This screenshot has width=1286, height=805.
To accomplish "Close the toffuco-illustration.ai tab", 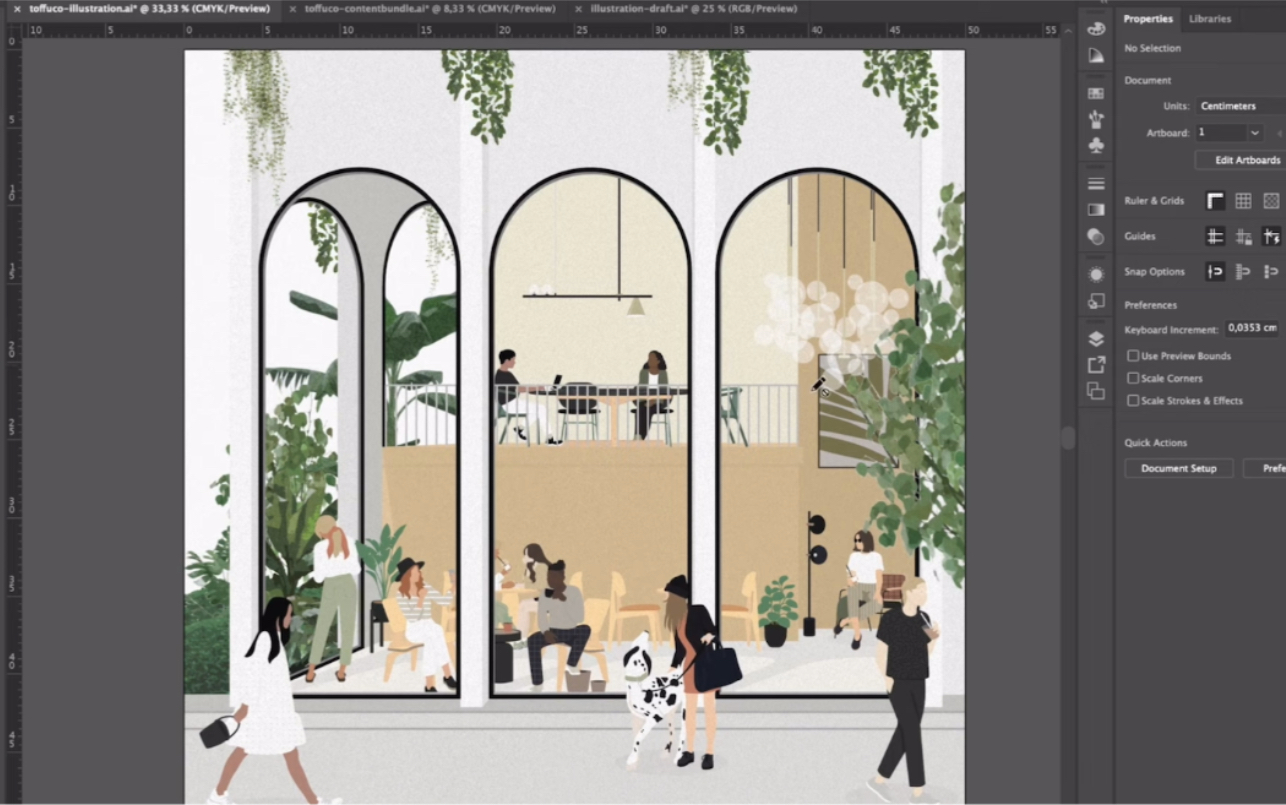I will (x=16, y=9).
